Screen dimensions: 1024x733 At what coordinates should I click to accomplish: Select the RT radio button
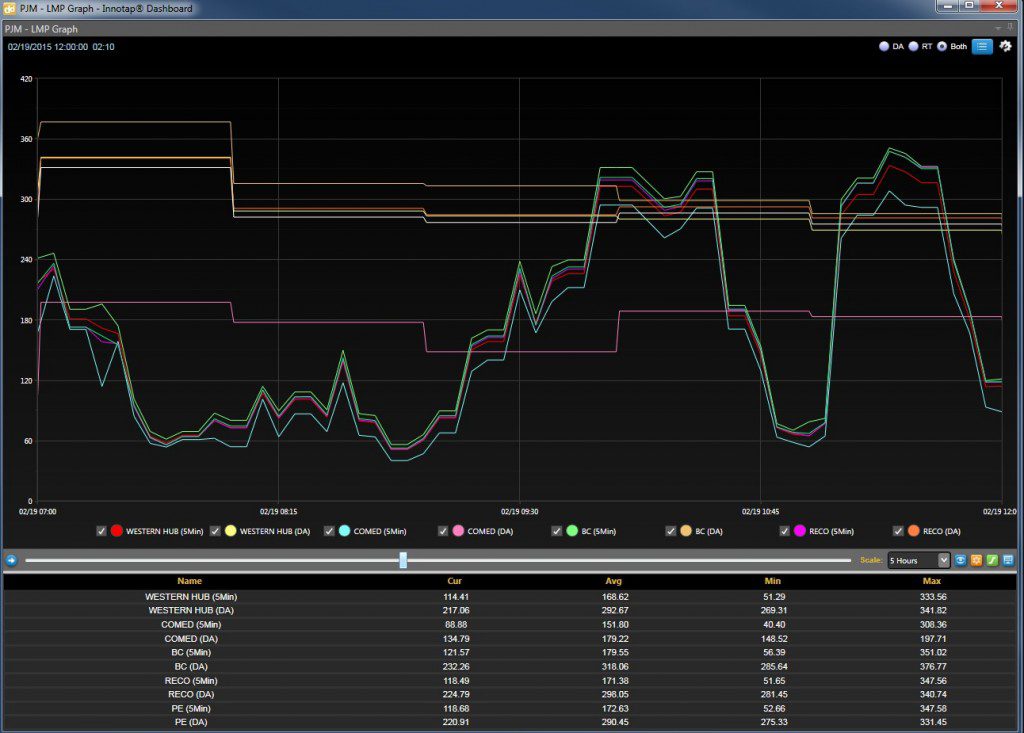914,46
